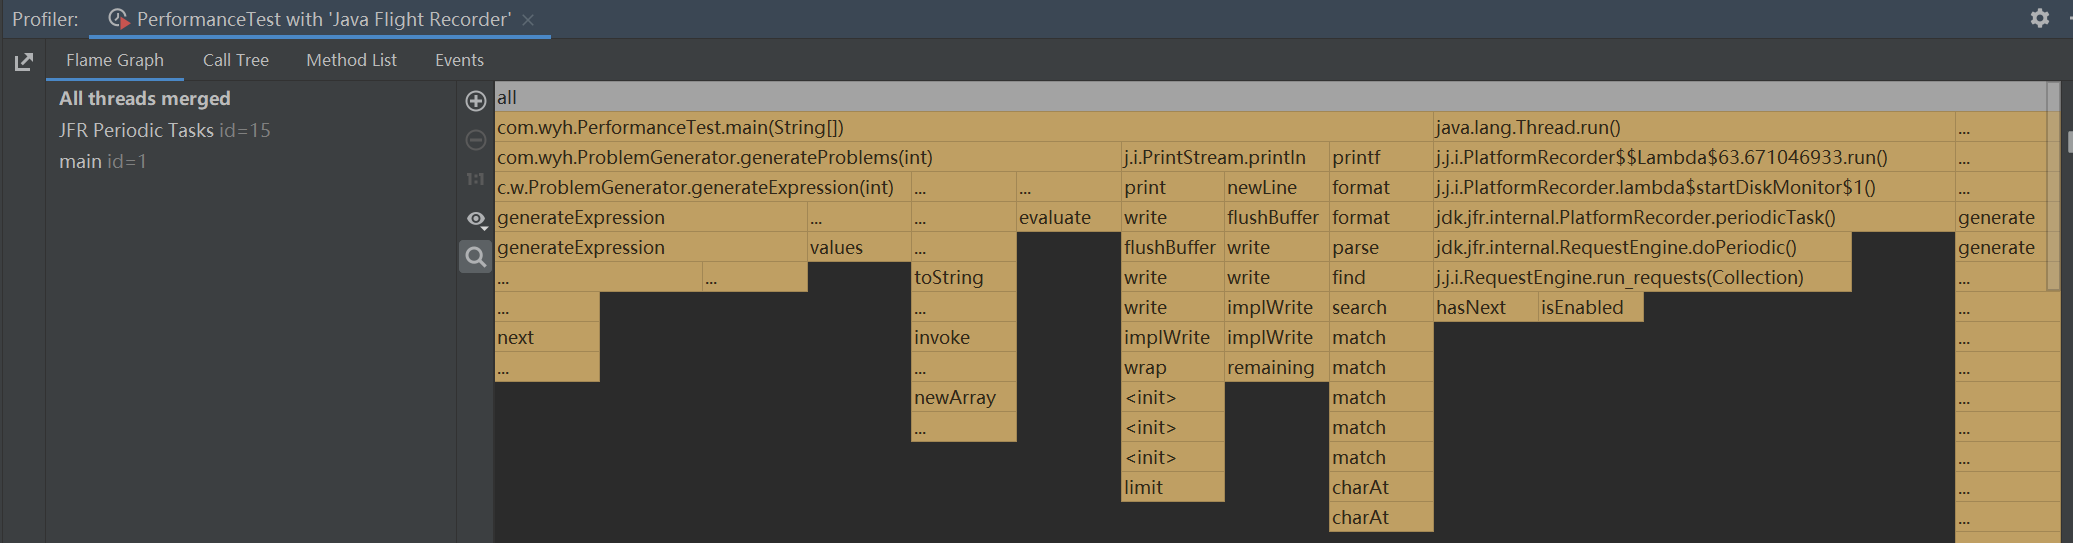Close the PerformanceTest profiler tab

pyautogui.click(x=528, y=20)
